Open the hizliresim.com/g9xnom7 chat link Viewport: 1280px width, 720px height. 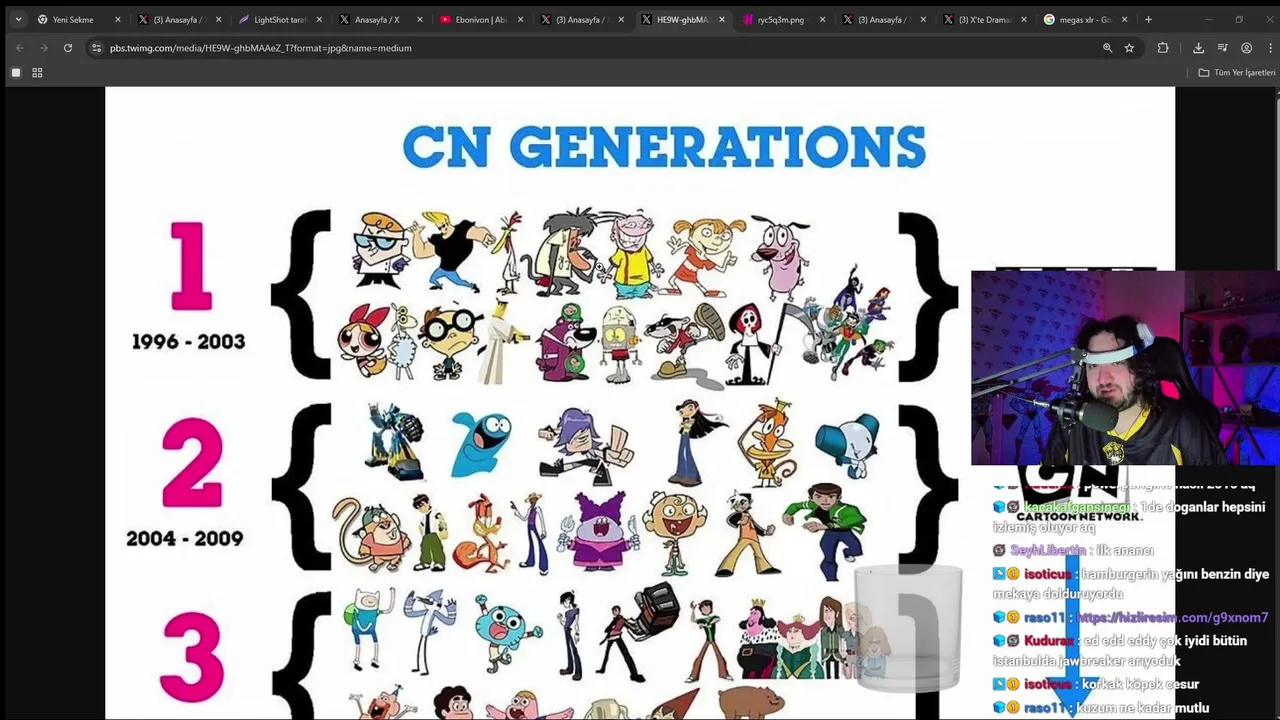coord(1172,618)
